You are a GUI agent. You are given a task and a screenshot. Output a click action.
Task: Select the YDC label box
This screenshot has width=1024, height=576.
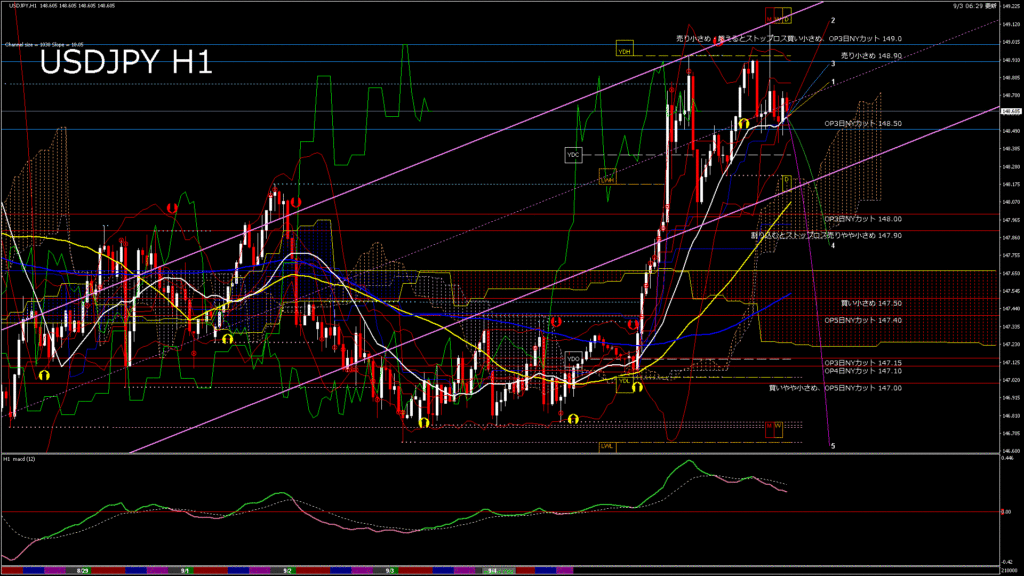point(573,155)
